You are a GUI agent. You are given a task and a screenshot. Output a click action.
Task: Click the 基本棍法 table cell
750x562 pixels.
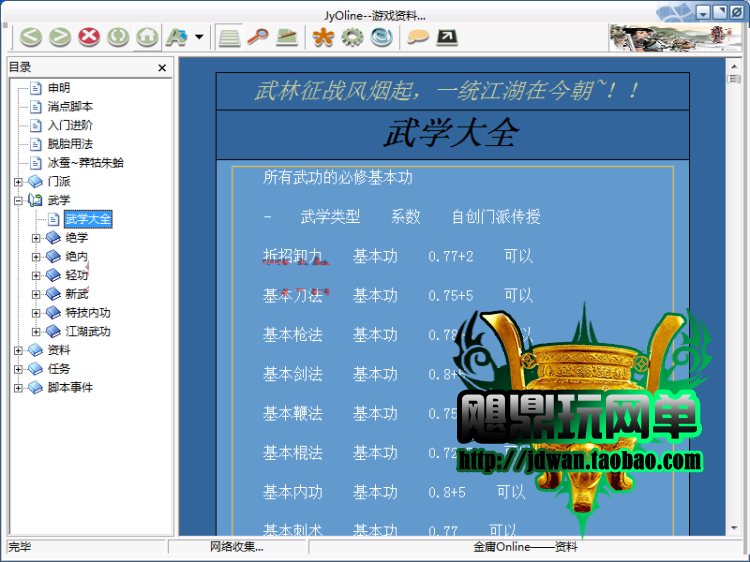[292, 452]
